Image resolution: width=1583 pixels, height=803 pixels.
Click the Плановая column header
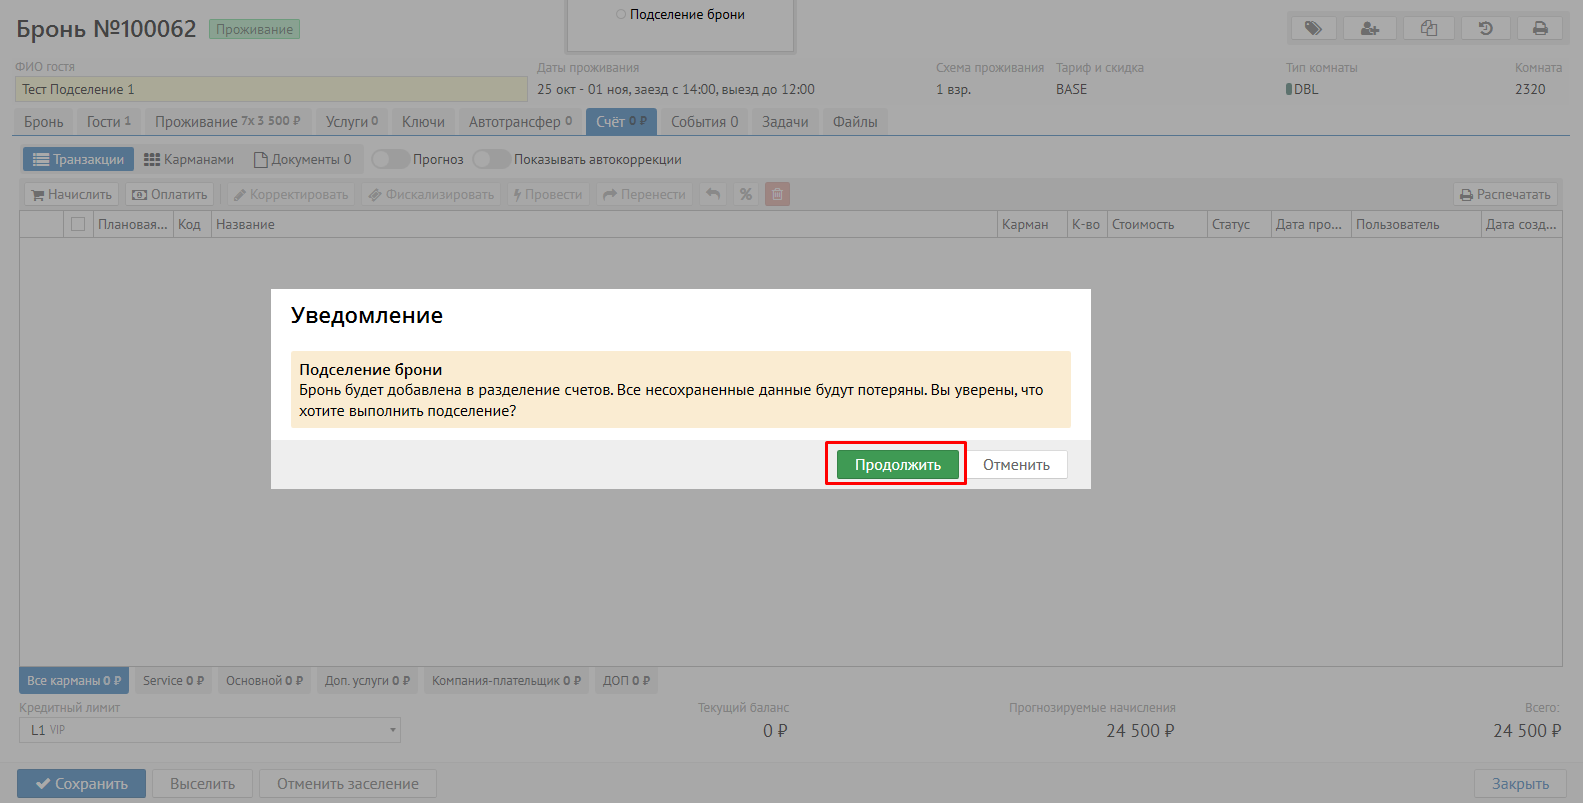click(x=133, y=224)
